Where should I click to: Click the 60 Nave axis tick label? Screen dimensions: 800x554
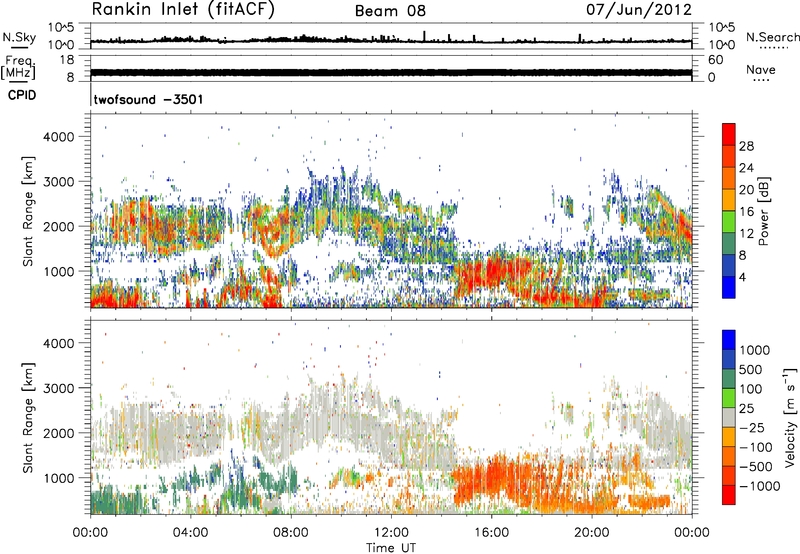[x=715, y=60]
